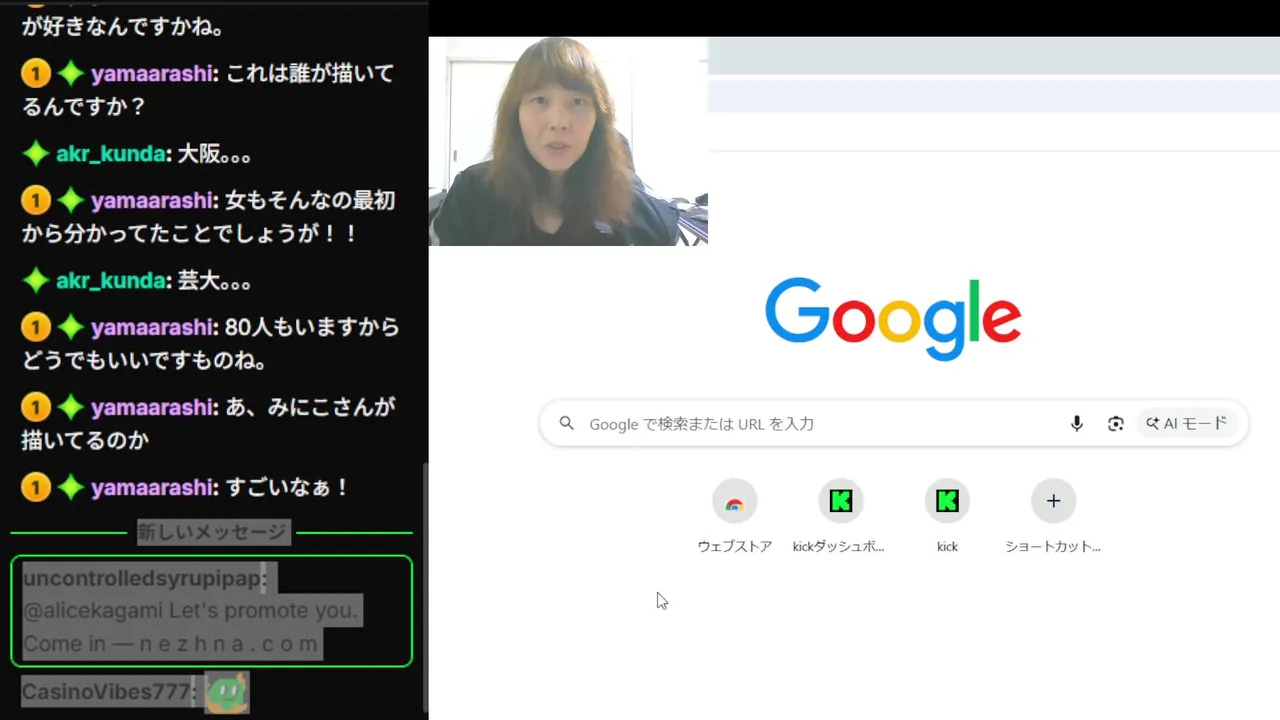Open the kickダッシュボ... shortcut icon
This screenshot has width=1280, height=720.
coord(841,501)
